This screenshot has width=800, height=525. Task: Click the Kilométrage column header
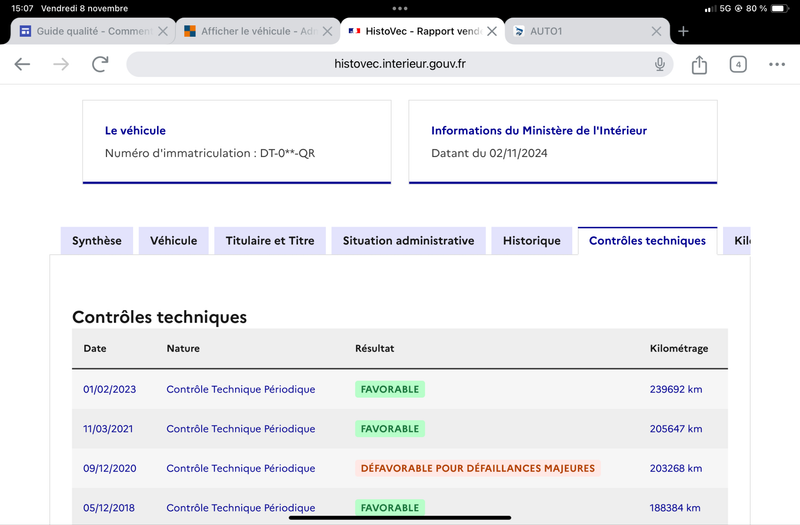click(679, 348)
